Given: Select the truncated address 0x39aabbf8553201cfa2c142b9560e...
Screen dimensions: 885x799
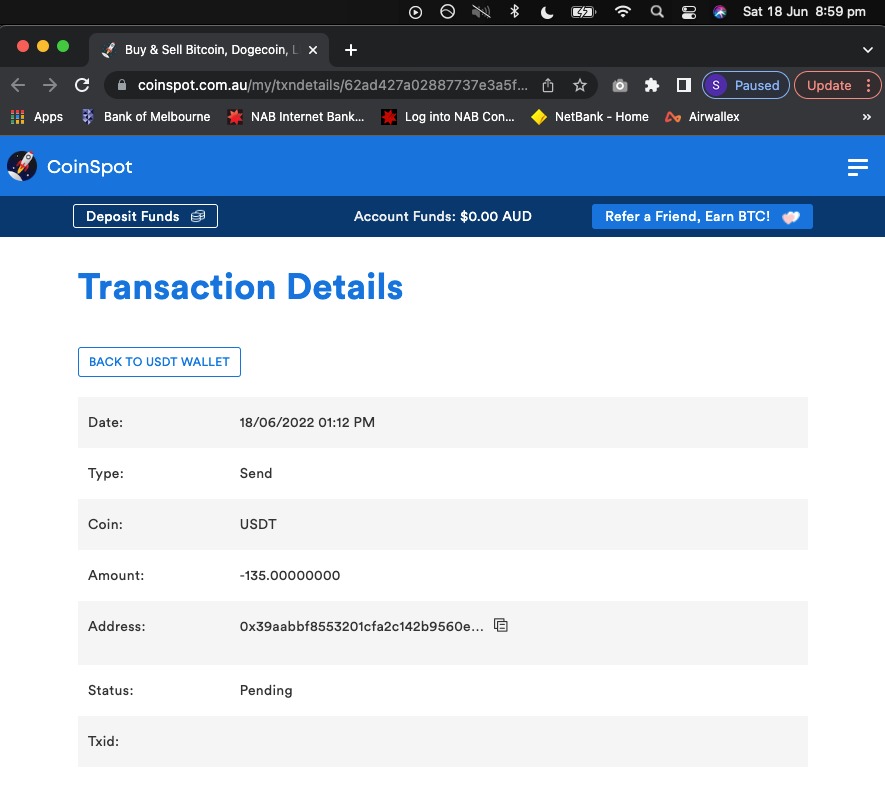Looking at the screenshot, I should (361, 626).
